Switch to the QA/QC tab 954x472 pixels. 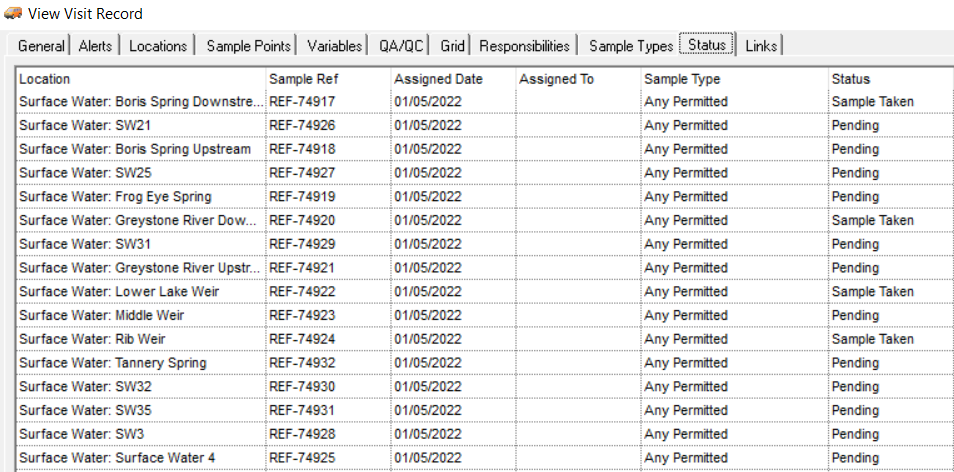coord(400,46)
